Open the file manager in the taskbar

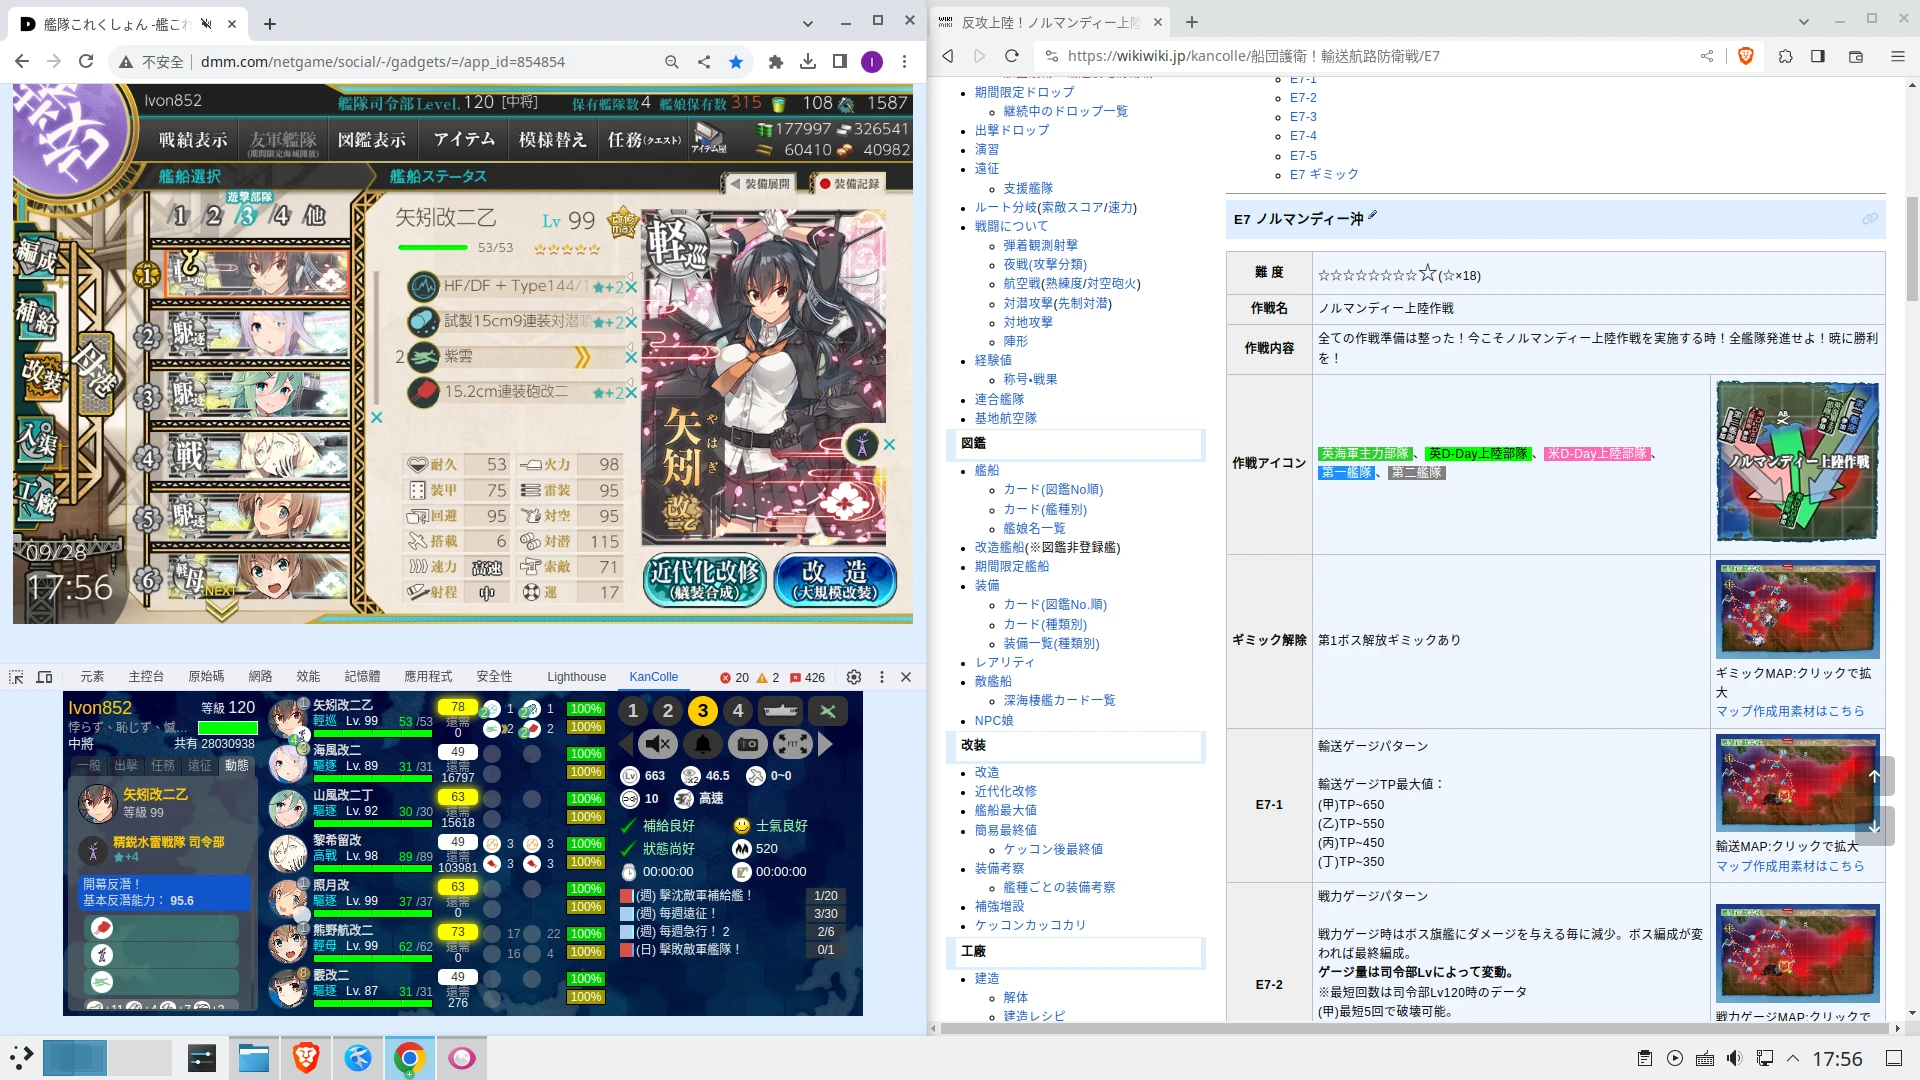254,1058
